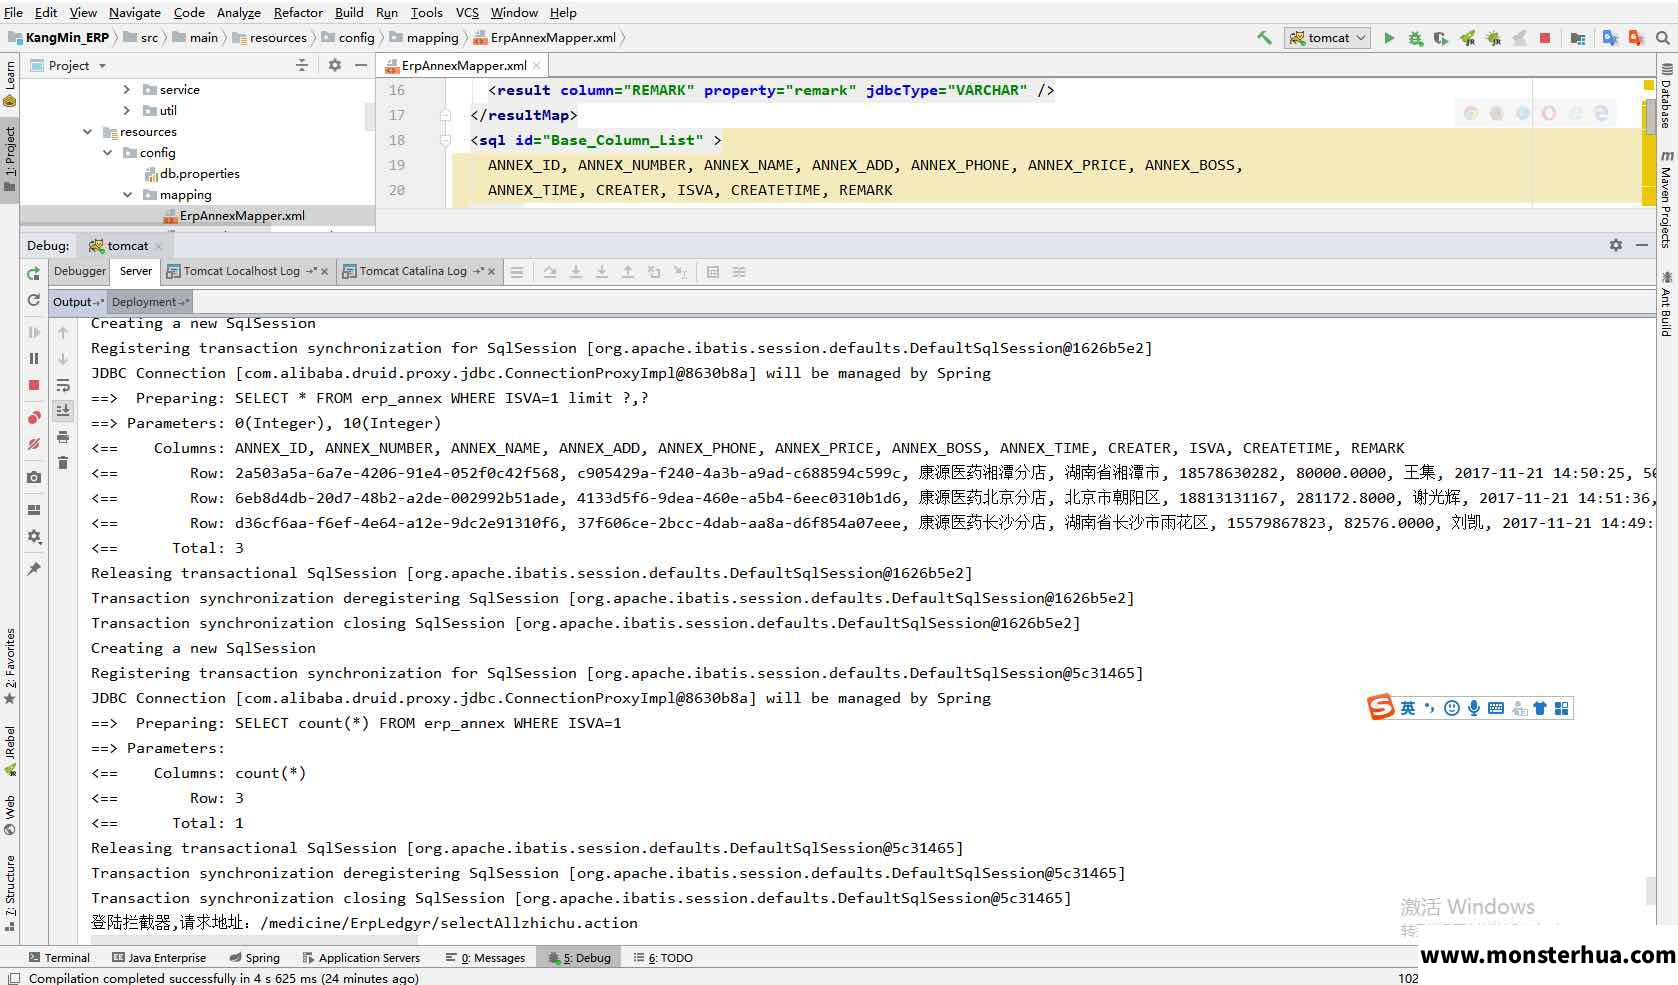
Task: Click Update application refresh icon in Debug
Action: pyautogui.click(x=33, y=300)
